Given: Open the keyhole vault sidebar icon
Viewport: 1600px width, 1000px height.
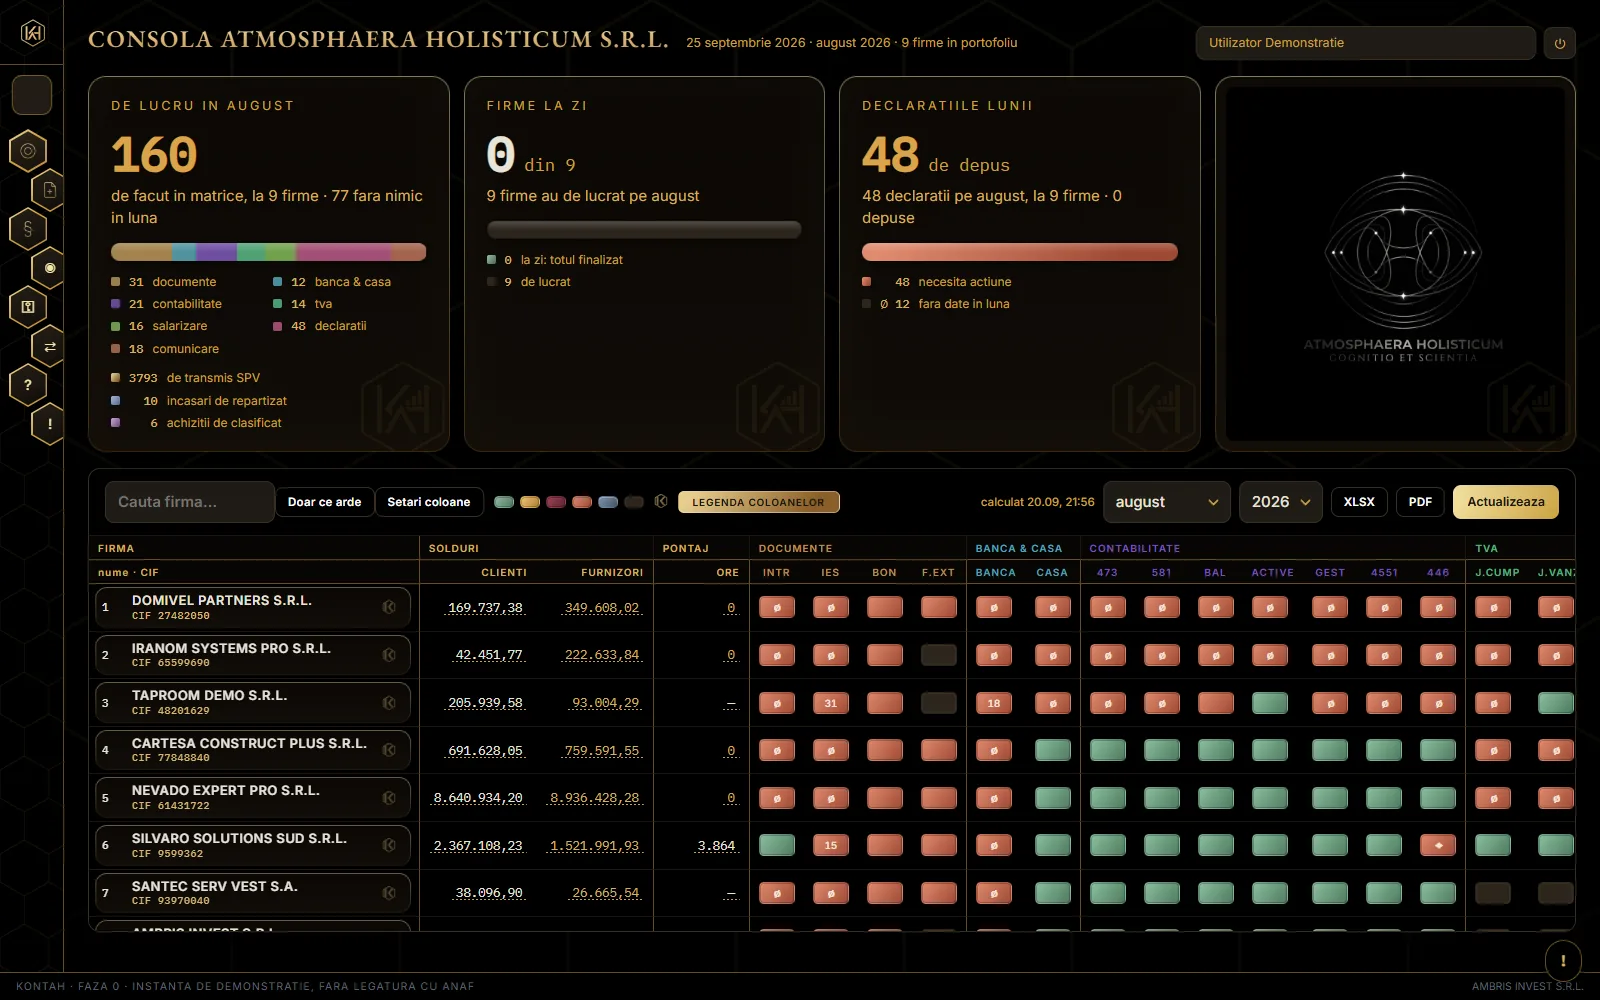Looking at the screenshot, I should [28, 307].
